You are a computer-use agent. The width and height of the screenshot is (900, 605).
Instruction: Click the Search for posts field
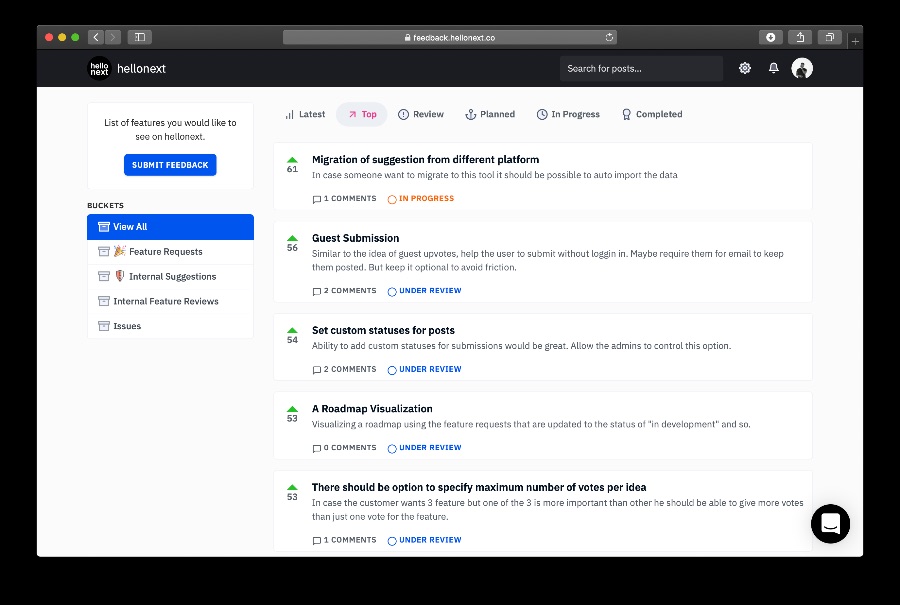pyautogui.click(x=641, y=68)
